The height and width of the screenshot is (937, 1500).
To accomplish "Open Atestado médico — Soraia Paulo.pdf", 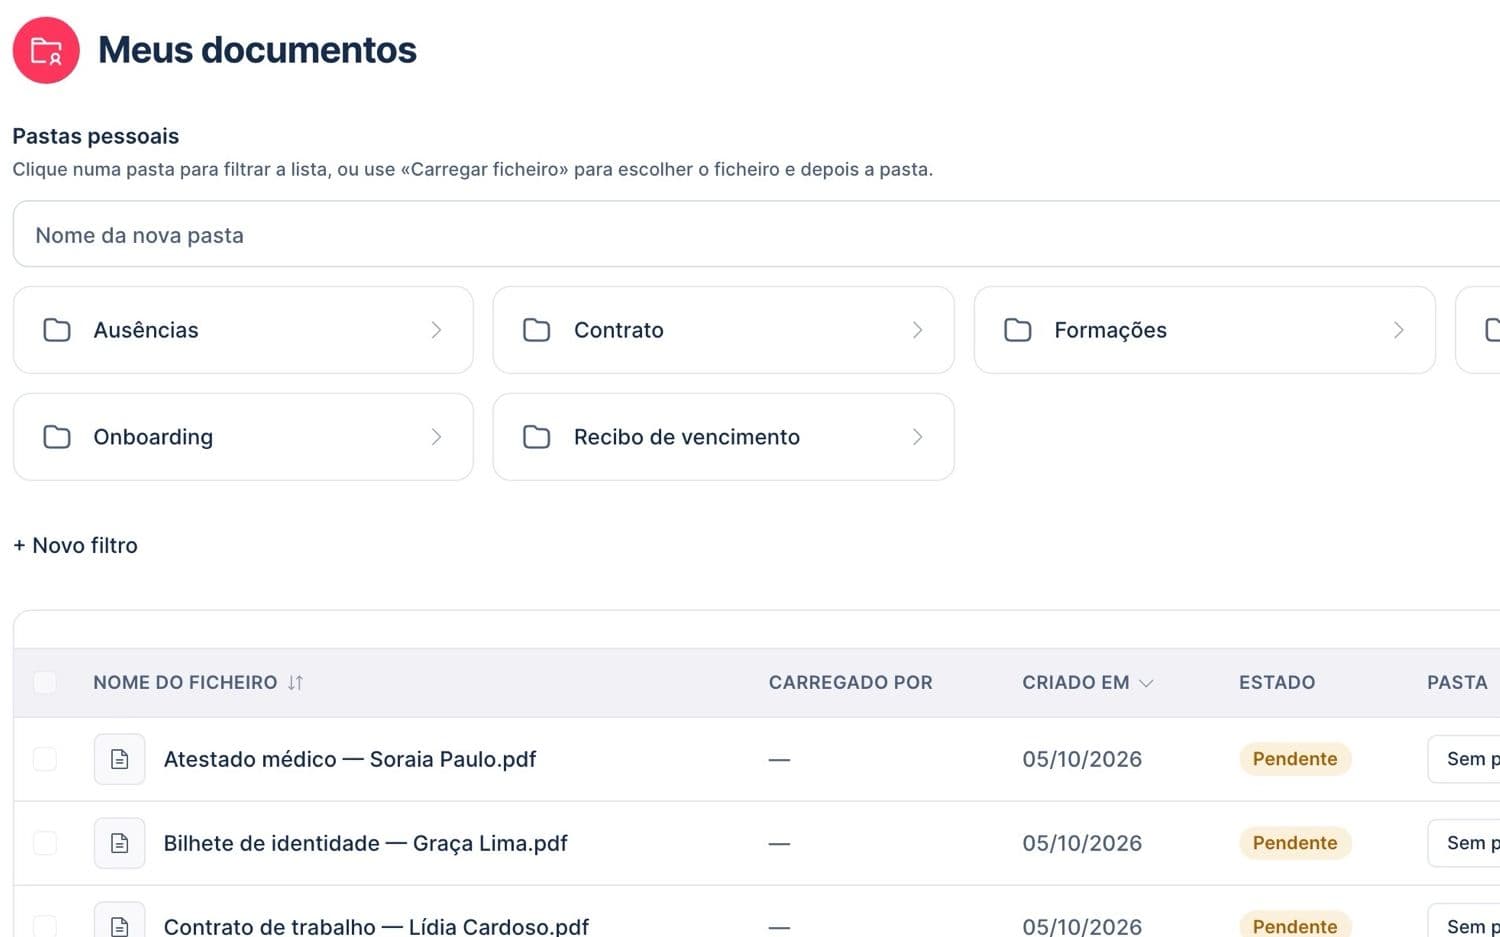I will pos(350,759).
